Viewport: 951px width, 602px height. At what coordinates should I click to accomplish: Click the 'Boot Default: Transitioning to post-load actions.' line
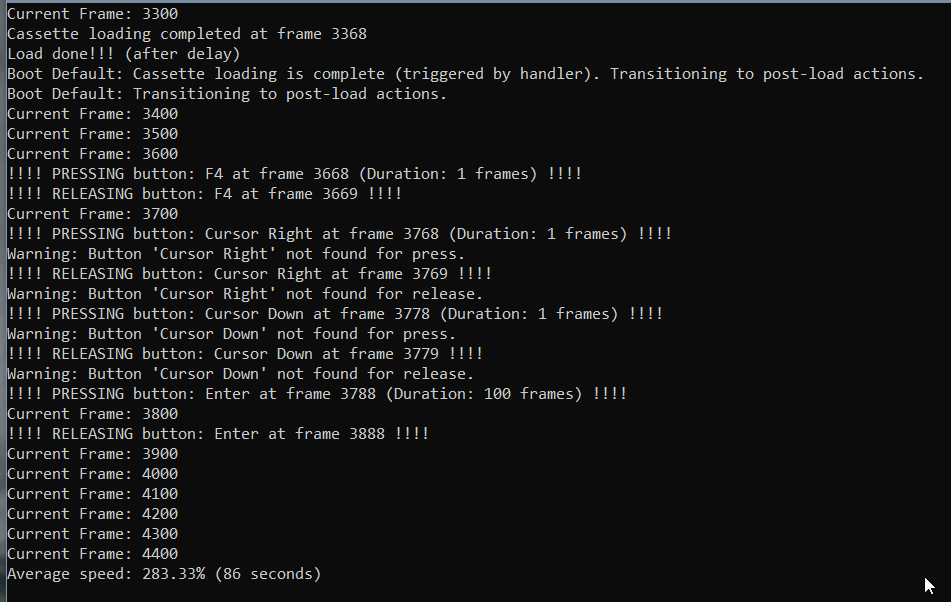pos(227,94)
